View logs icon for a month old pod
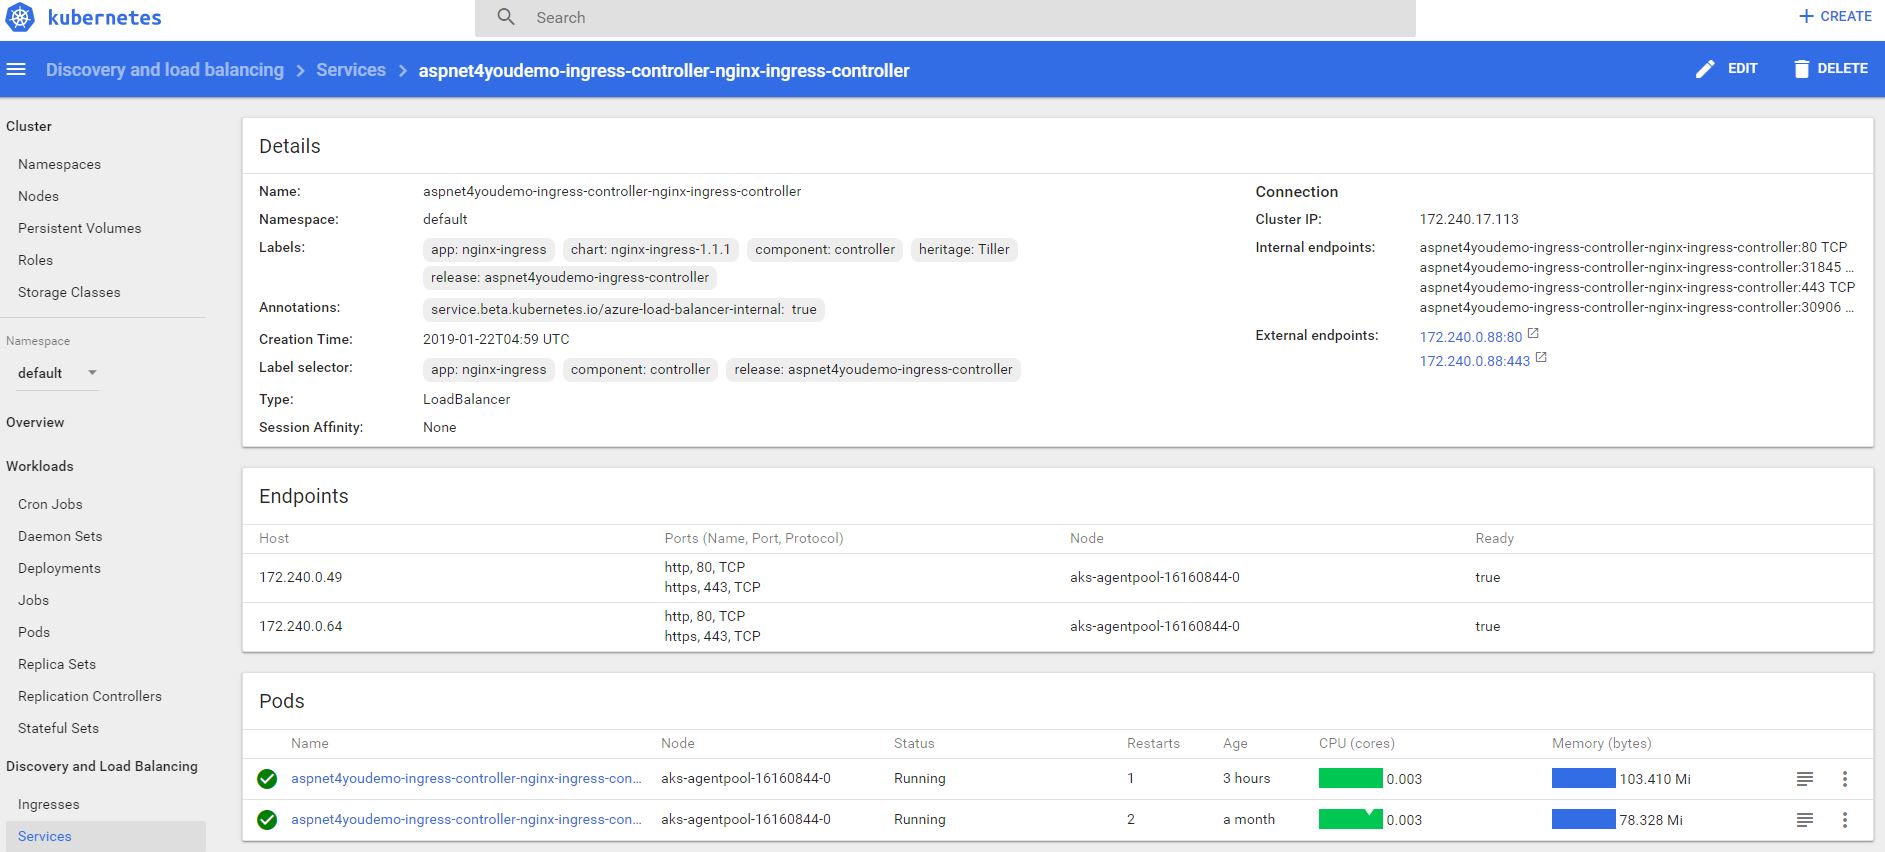 click(x=1805, y=820)
